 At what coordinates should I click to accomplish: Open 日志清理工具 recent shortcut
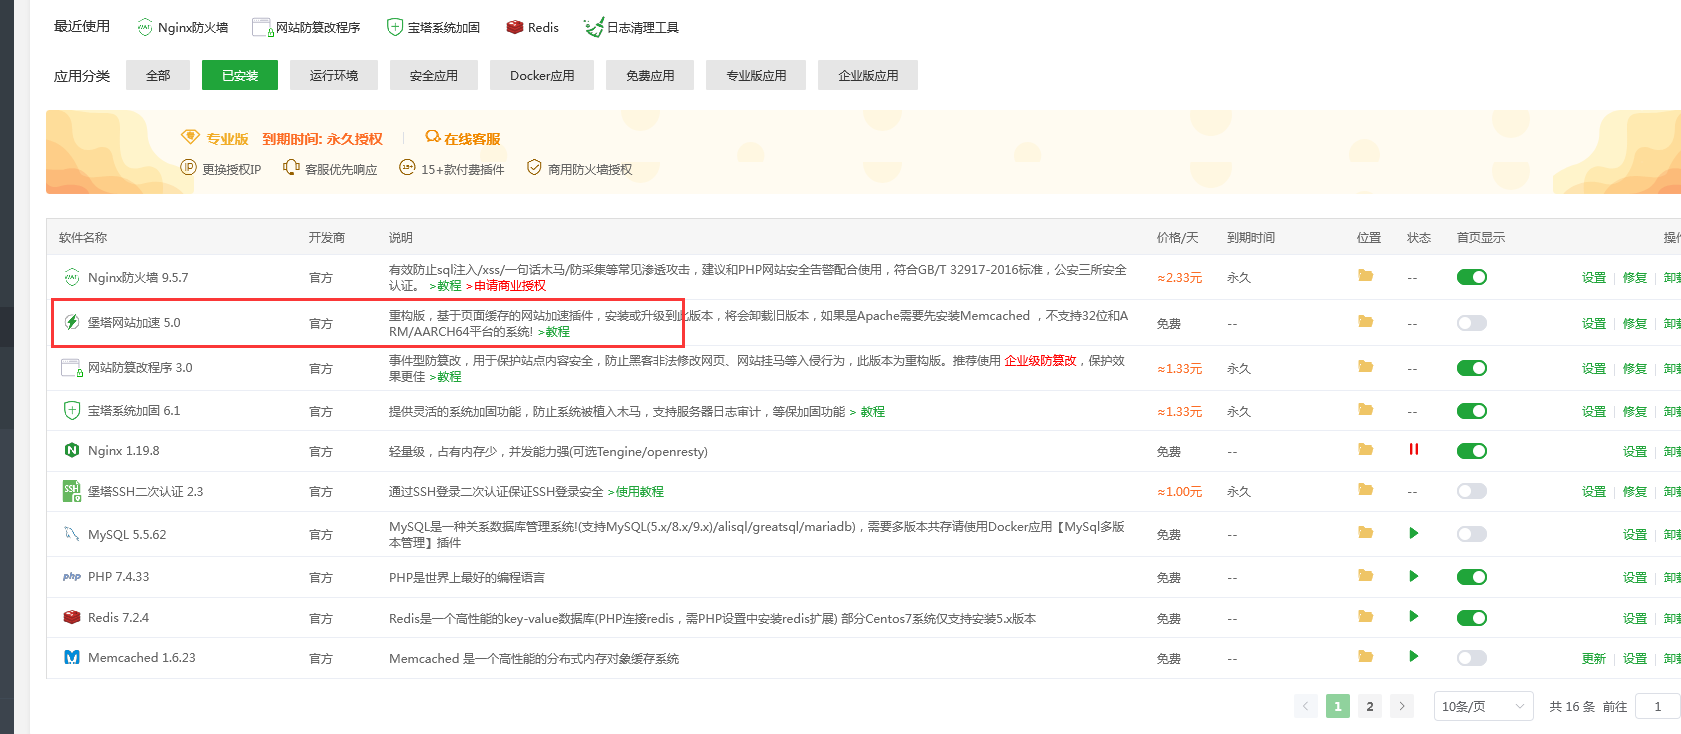[x=631, y=27]
